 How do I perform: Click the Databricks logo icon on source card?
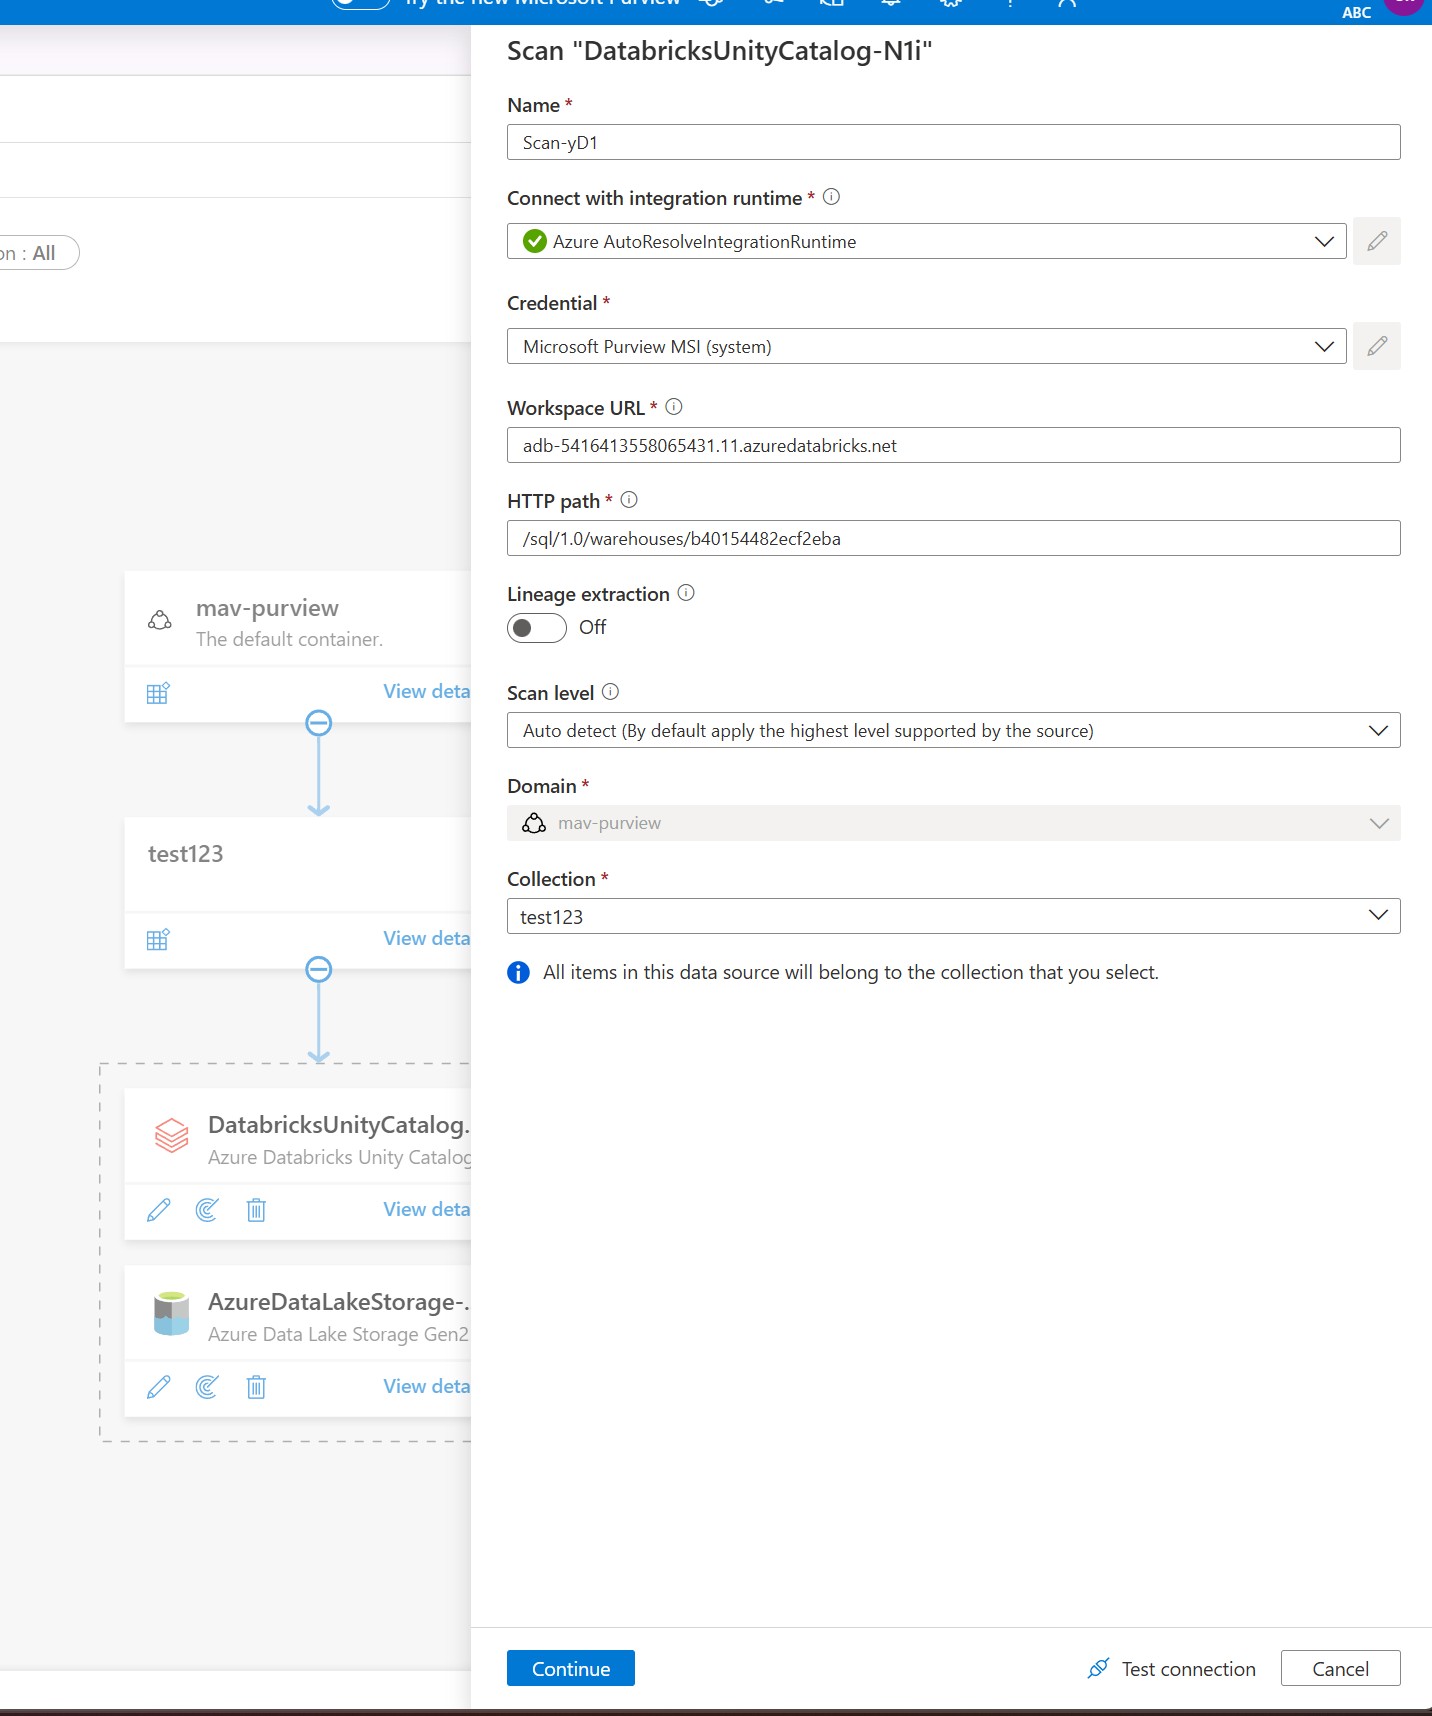click(x=172, y=1135)
